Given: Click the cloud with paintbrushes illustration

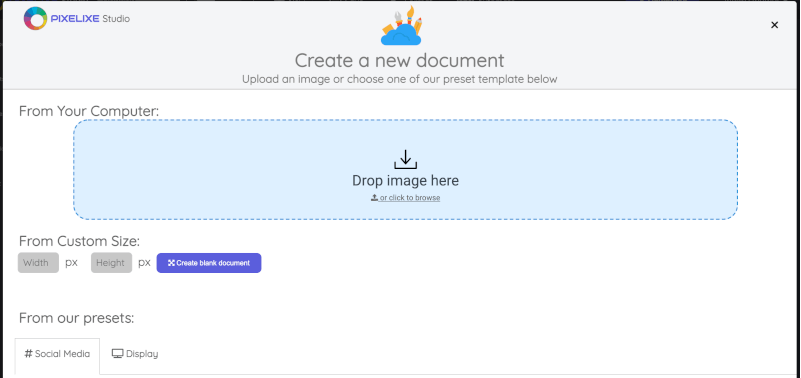Looking at the screenshot, I should pos(402,26).
